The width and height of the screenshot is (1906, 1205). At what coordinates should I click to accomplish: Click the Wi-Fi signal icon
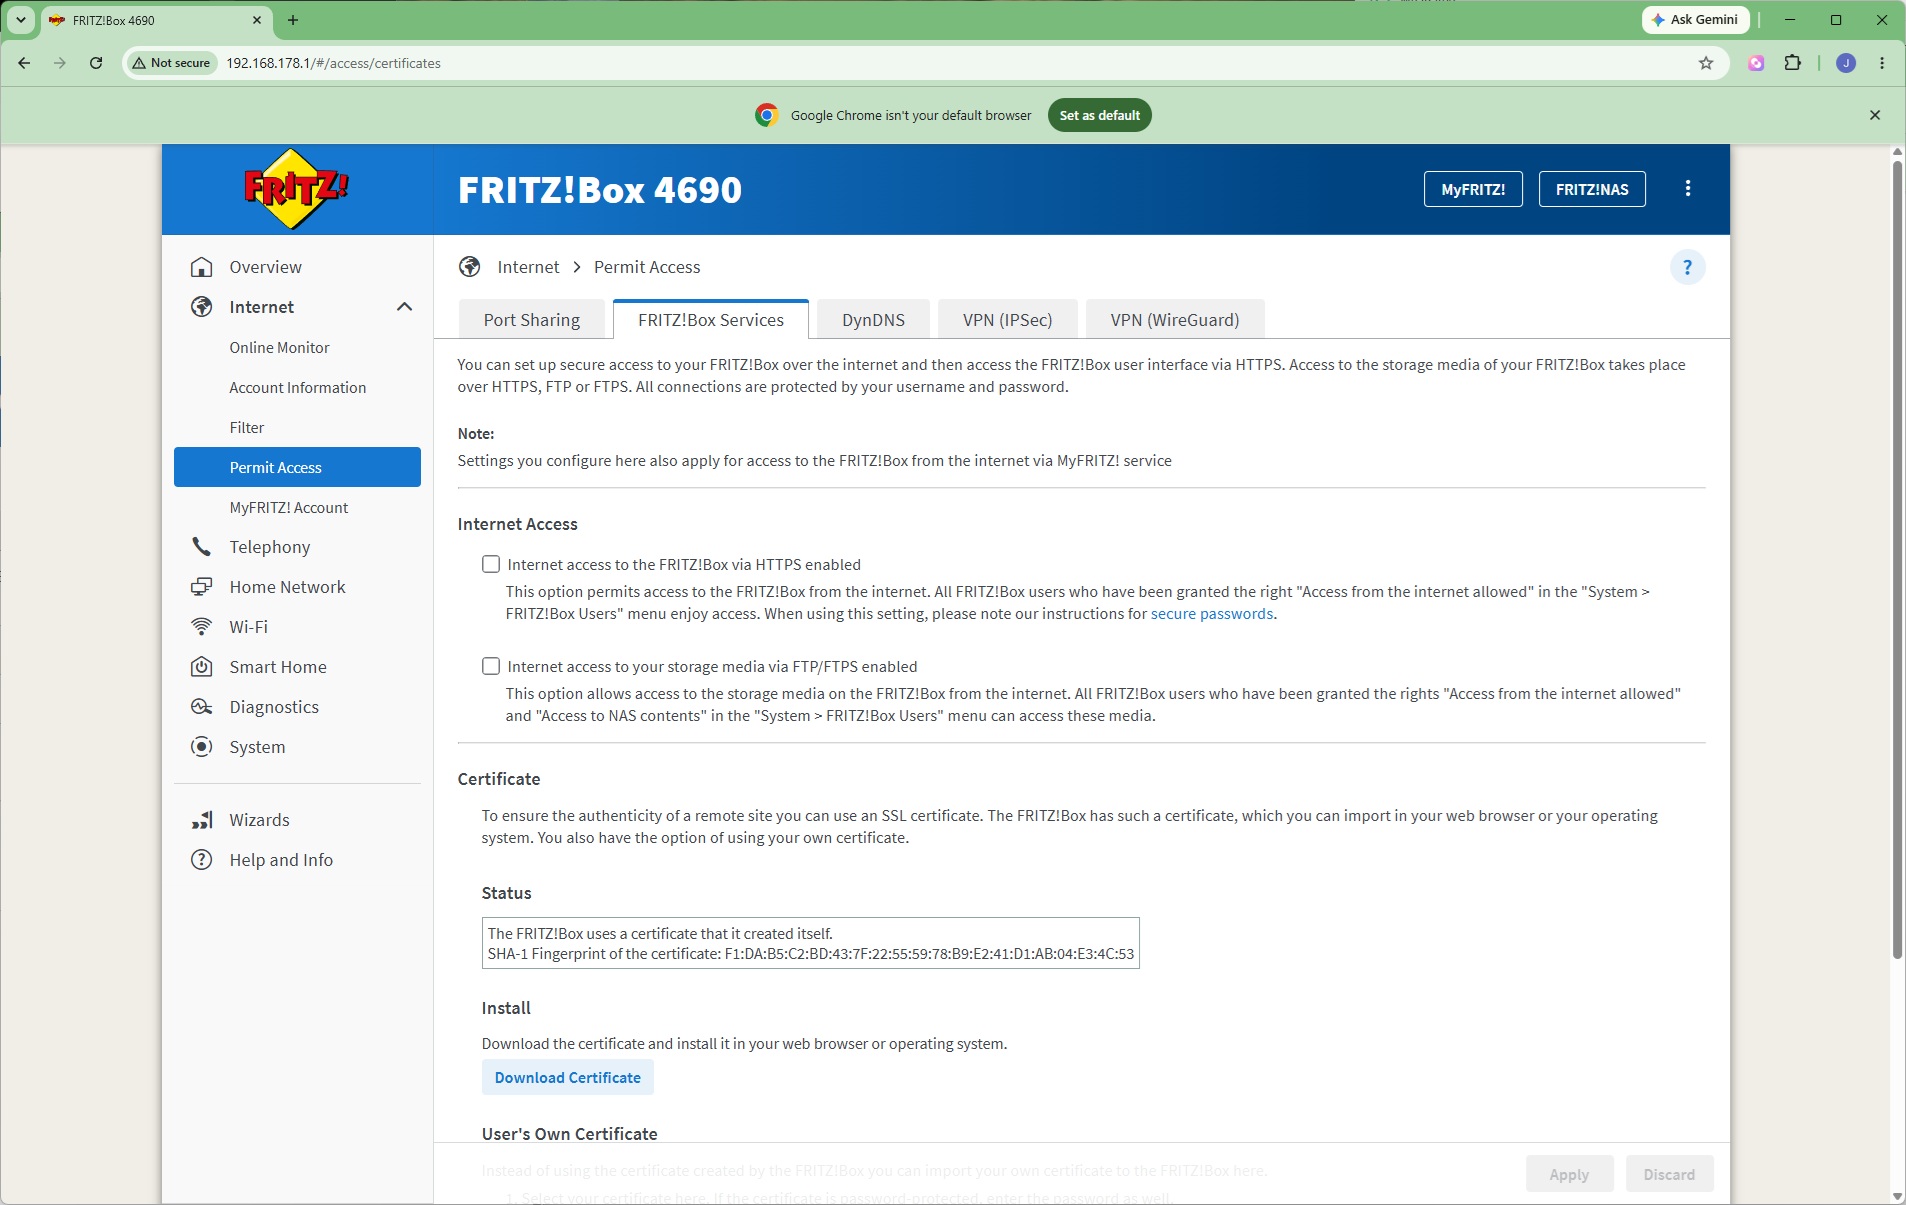pos(202,627)
